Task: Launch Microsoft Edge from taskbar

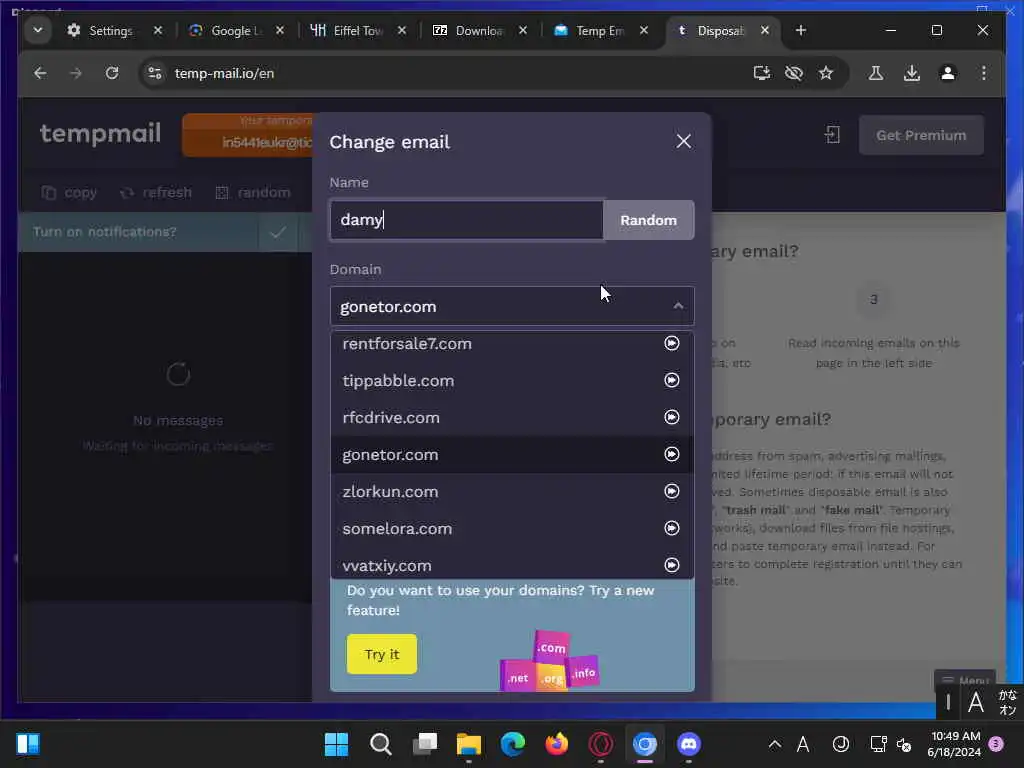Action: (x=513, y=744)
